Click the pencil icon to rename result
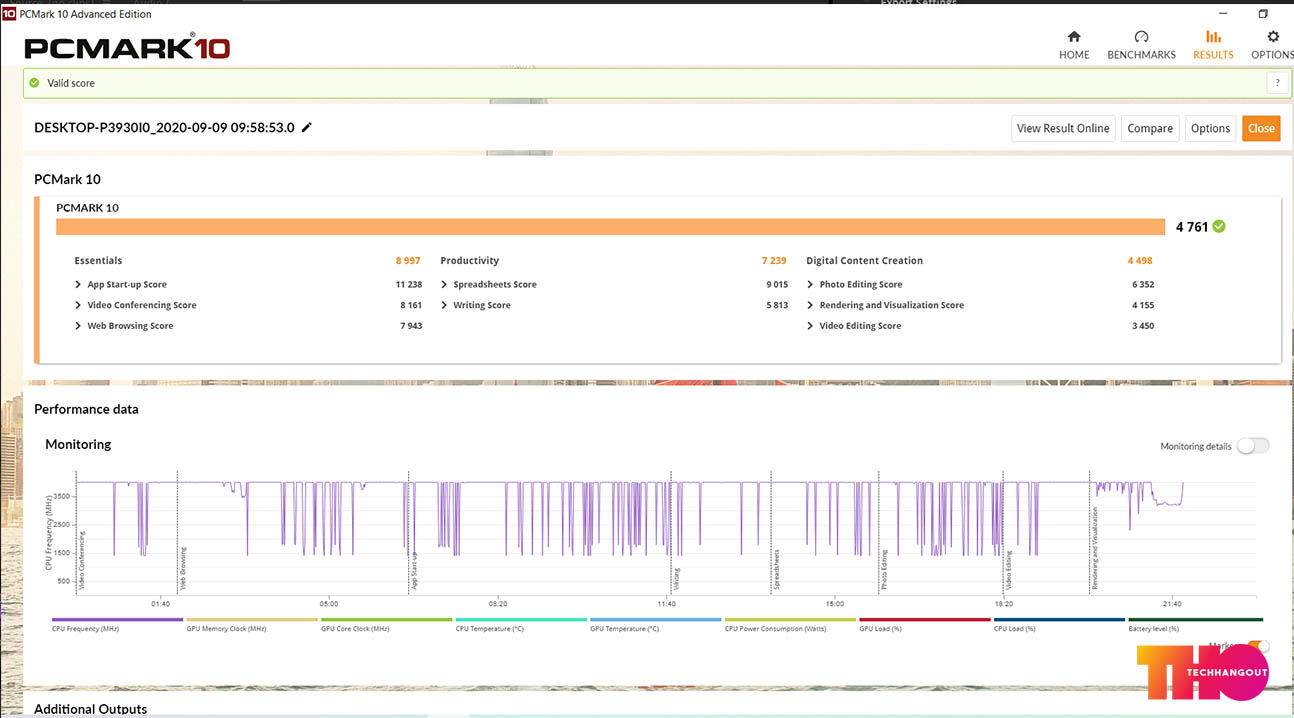This screenshot has width=1294, height=718. [307, 127]
